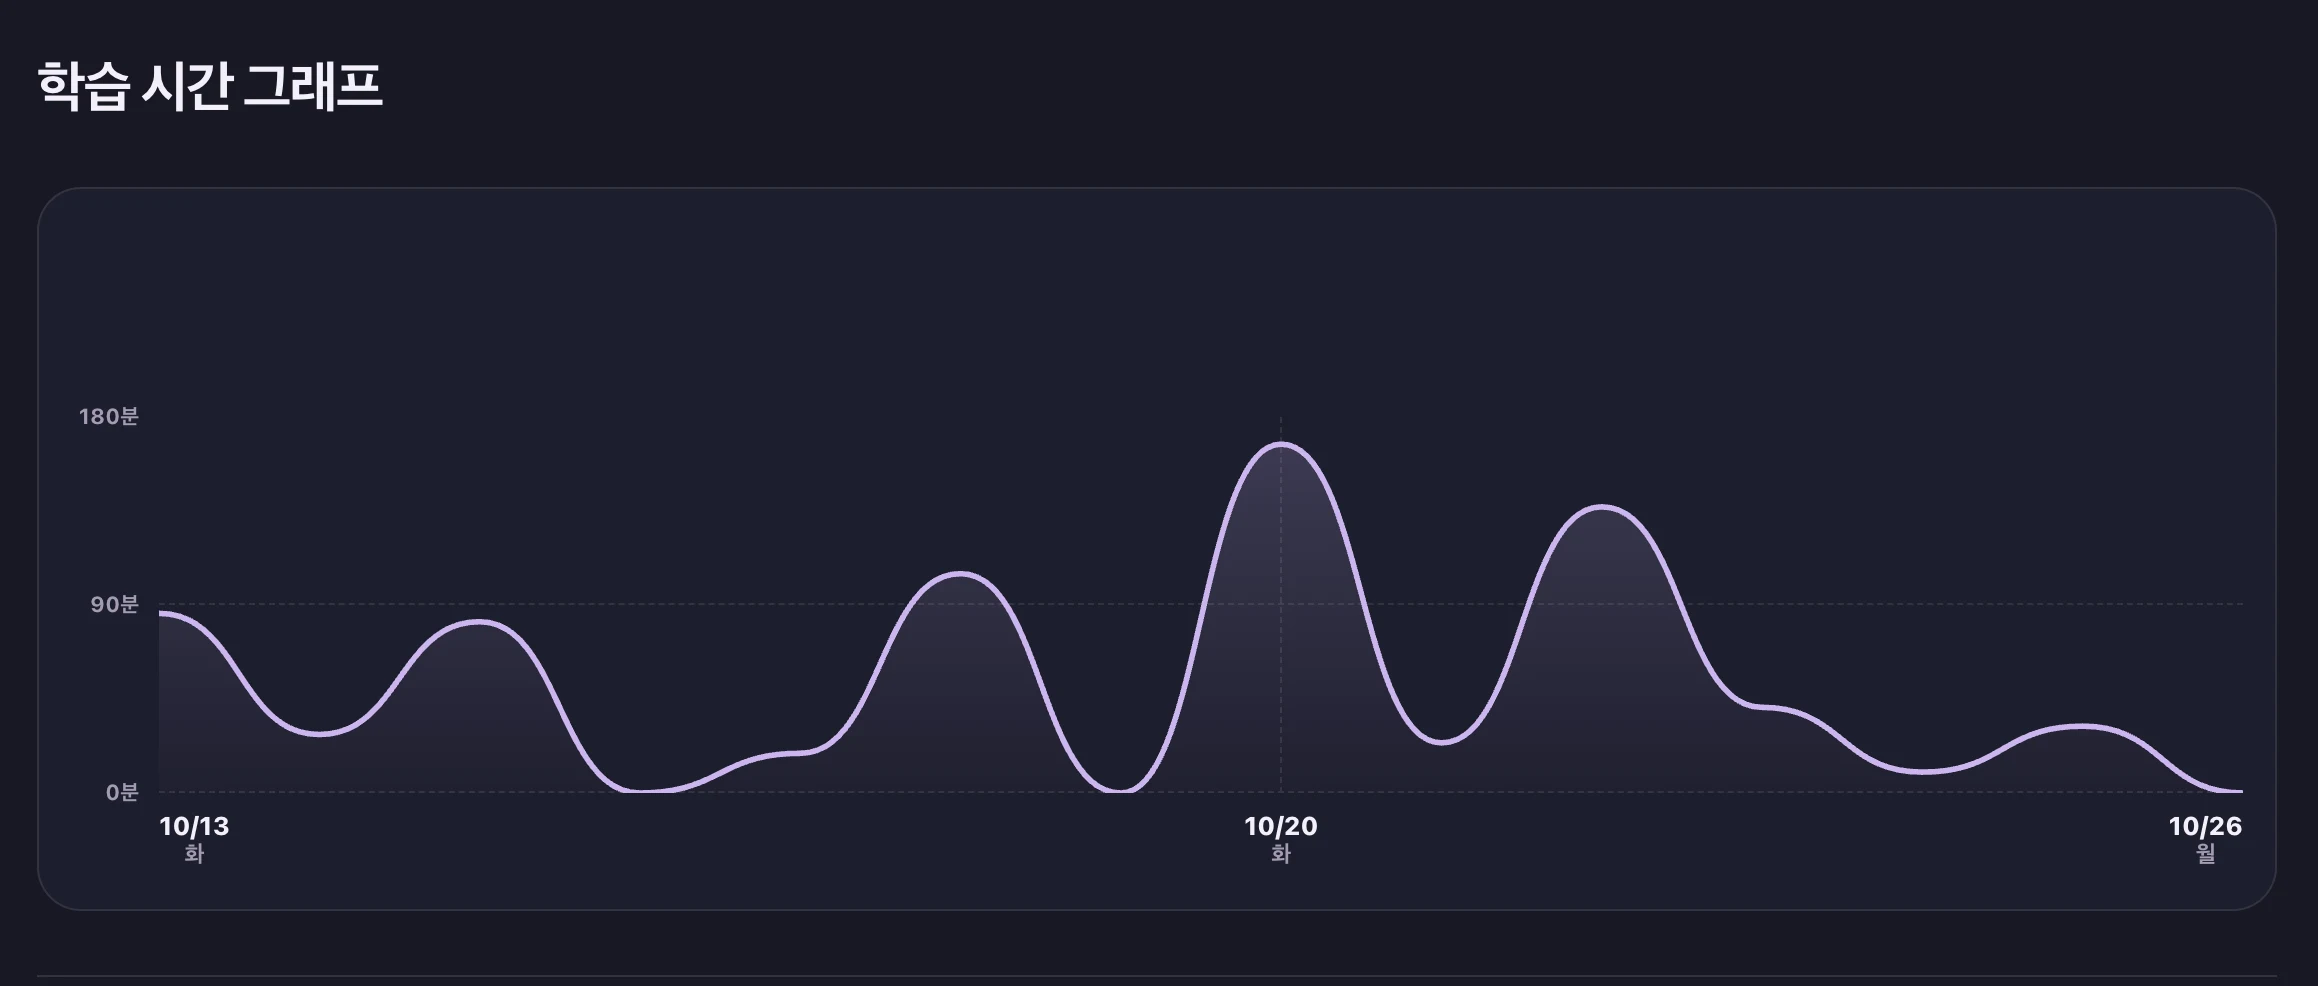
Task: Click the 180분 y-axis label
Action: point(109,417)
